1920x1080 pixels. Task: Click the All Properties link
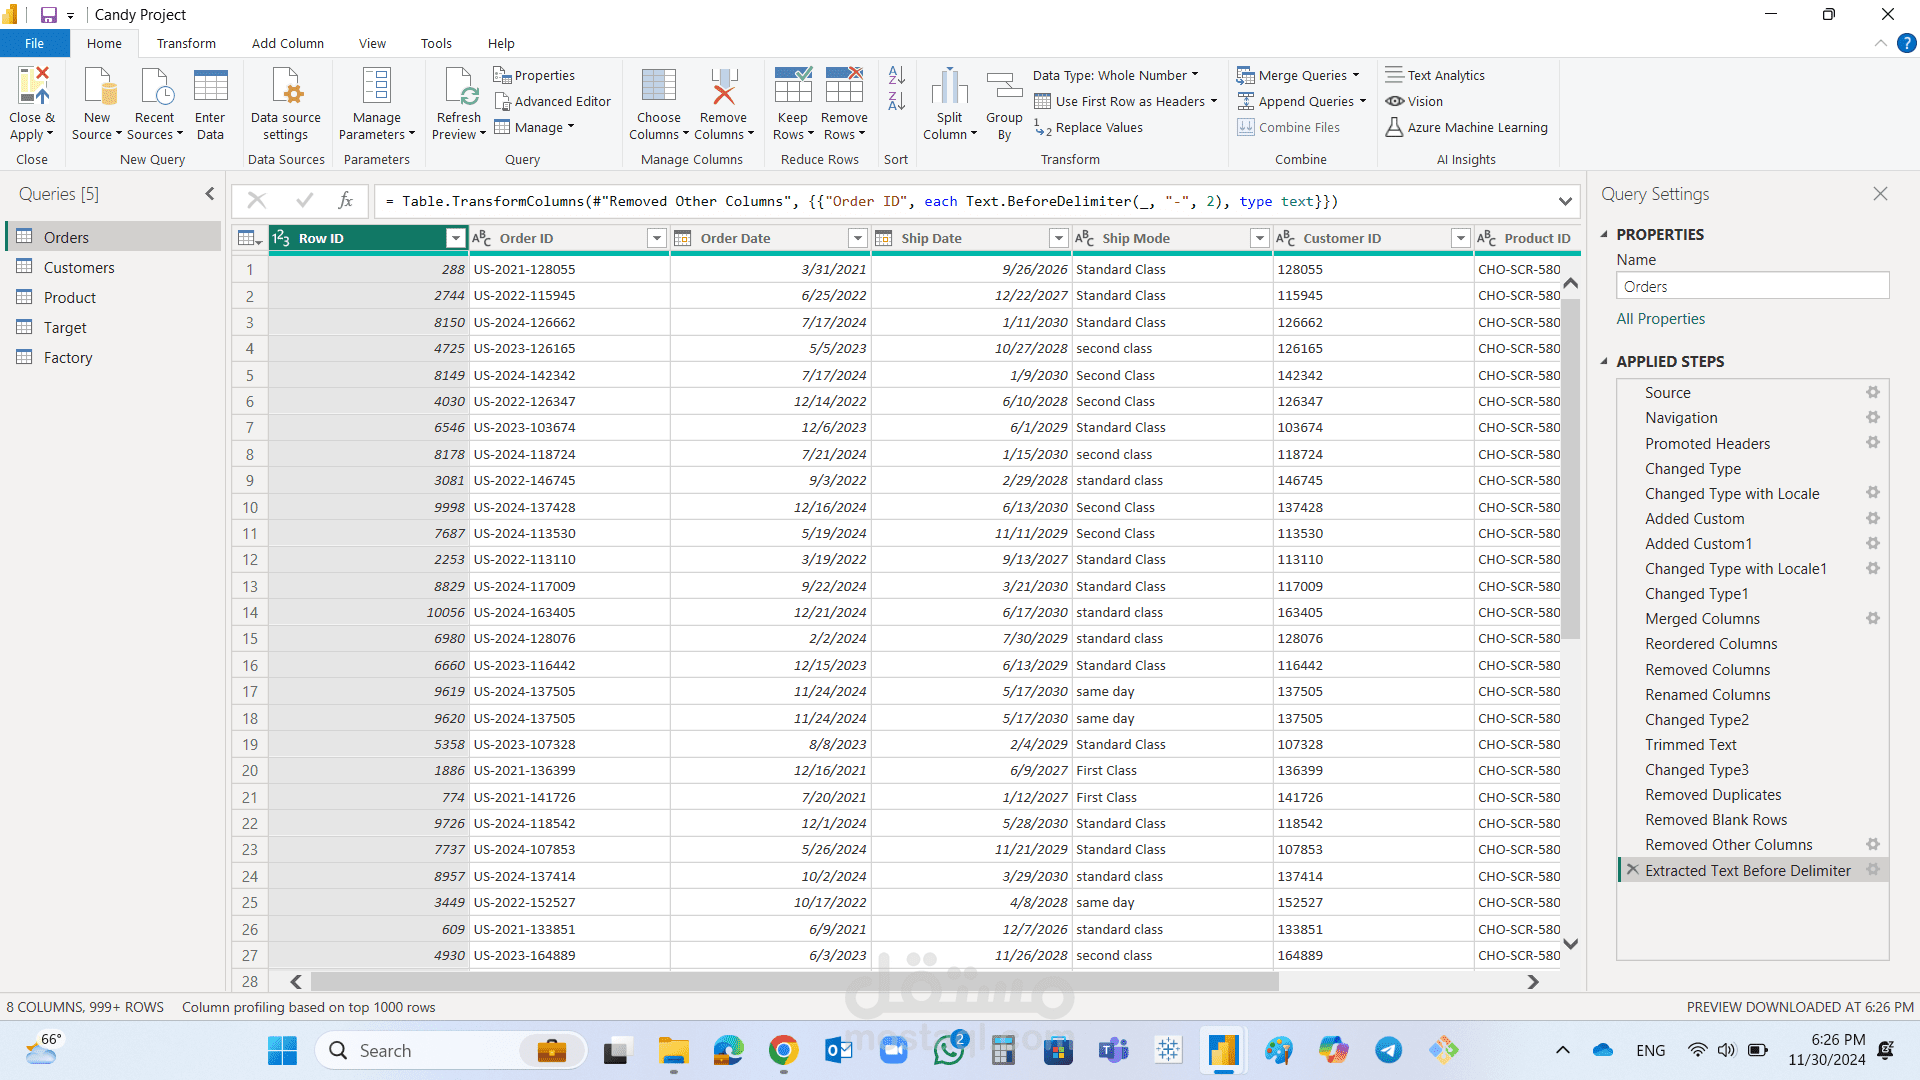(x=1660, y=319)
